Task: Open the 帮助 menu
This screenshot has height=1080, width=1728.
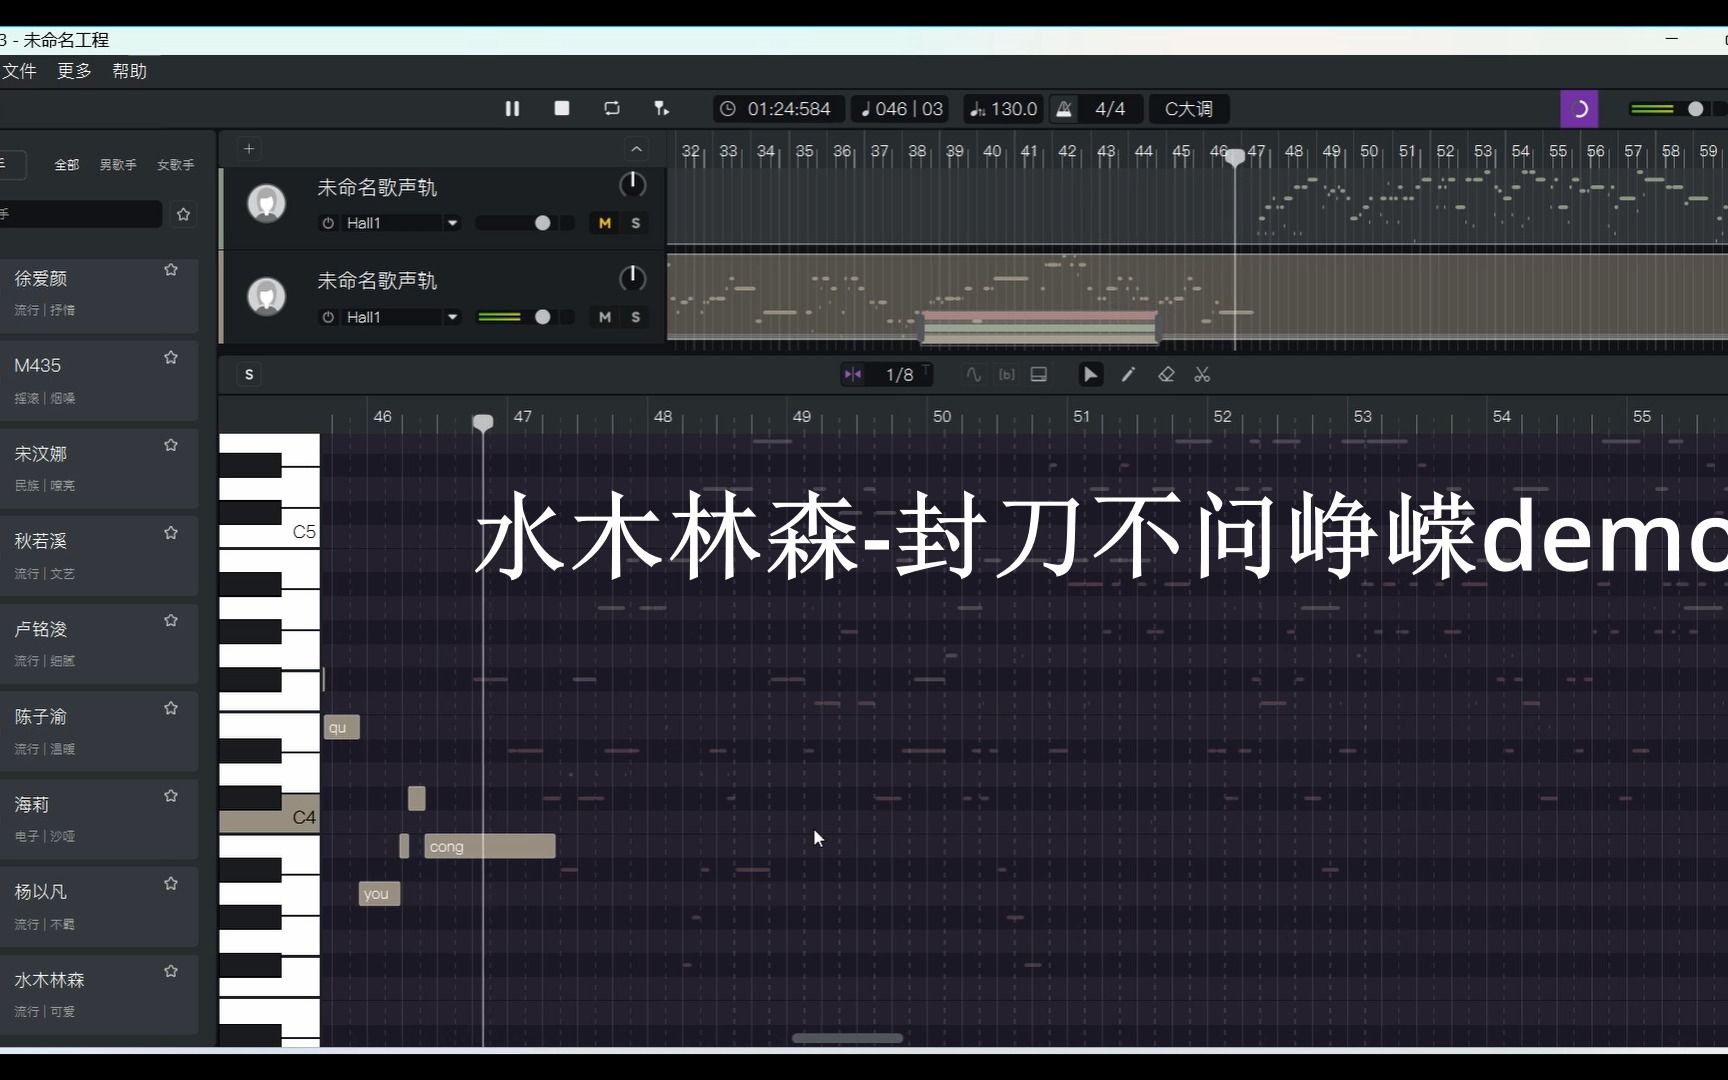Action: pos(130,71)
